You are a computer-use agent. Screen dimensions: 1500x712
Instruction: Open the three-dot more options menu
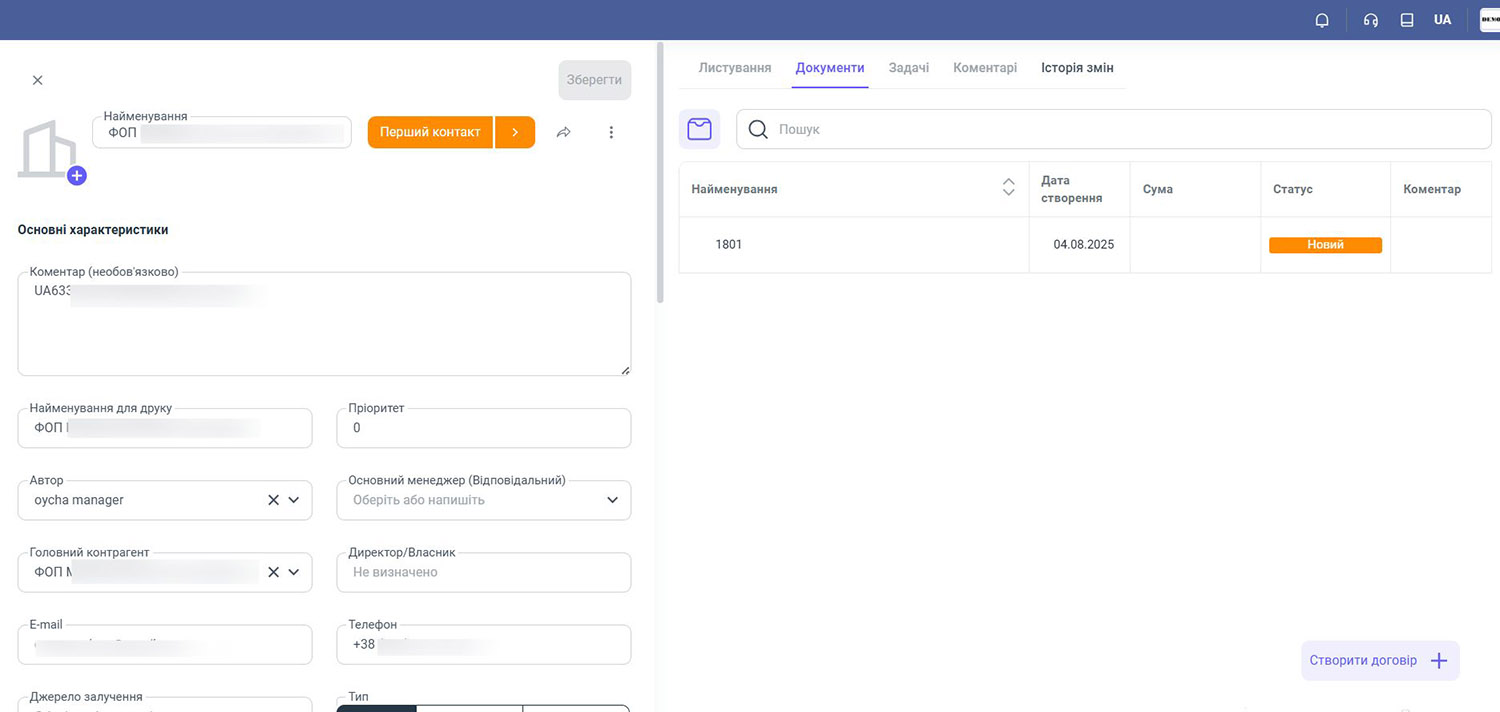coord(611,132)
